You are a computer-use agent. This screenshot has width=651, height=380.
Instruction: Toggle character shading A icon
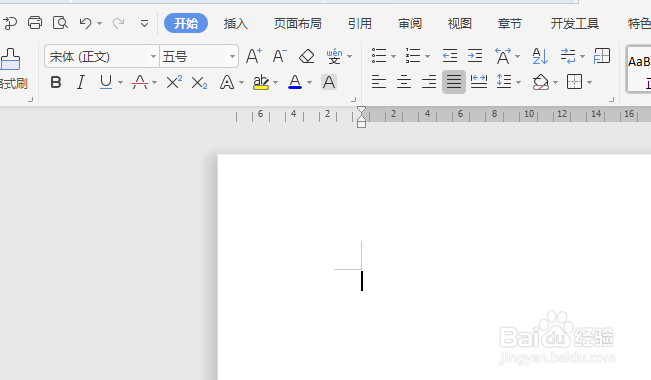[x=329, y=82]
